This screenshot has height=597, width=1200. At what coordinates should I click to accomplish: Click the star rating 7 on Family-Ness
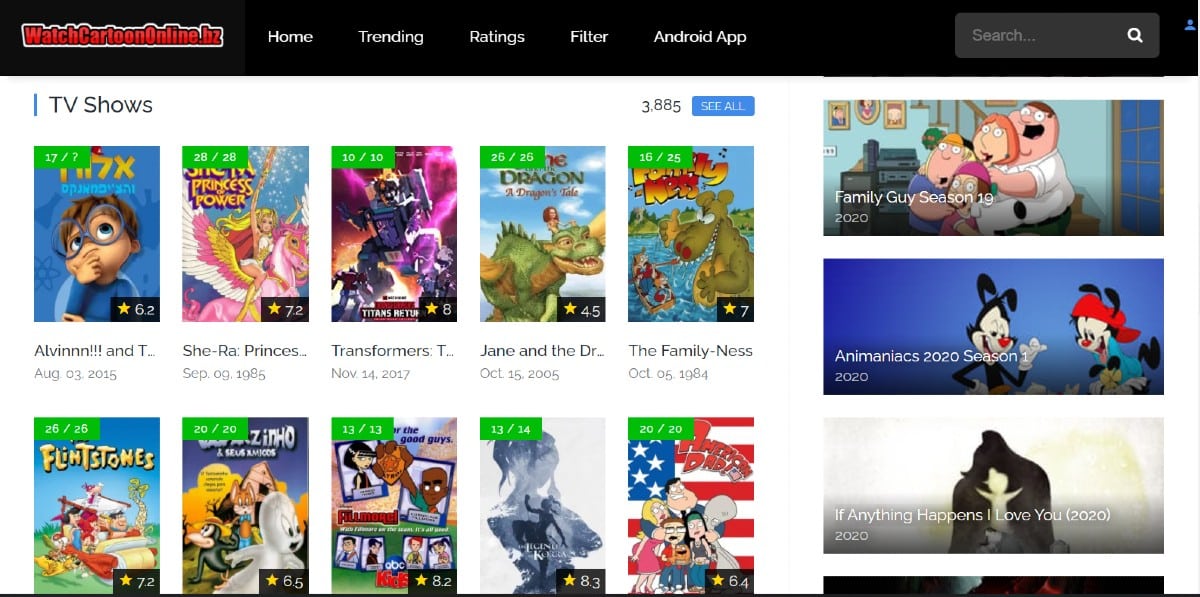click(735, 309)
